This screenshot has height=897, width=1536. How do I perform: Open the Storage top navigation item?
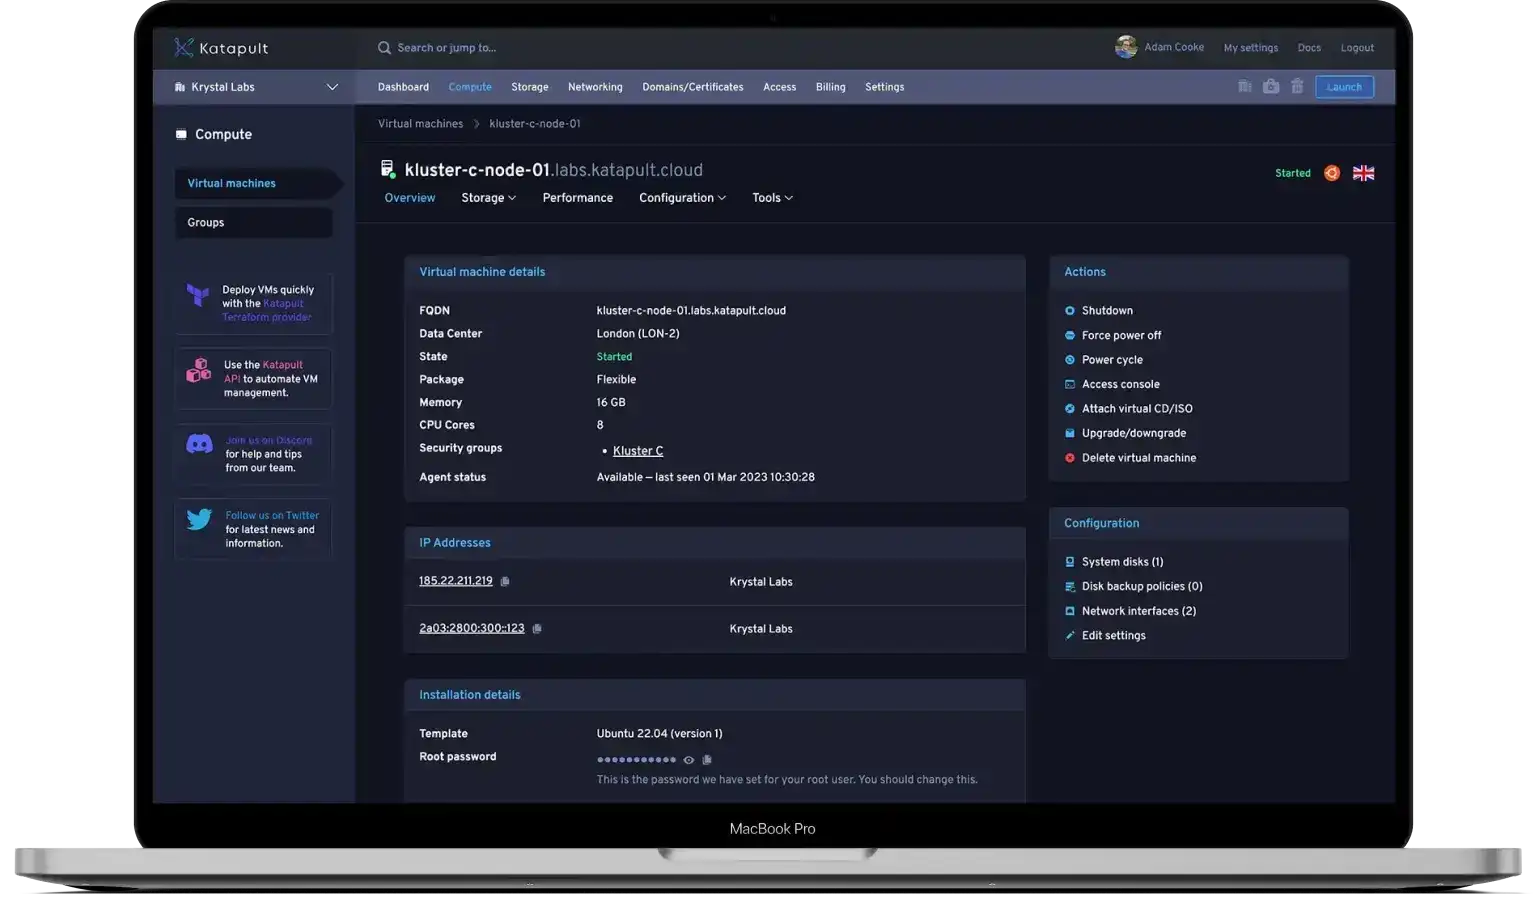pos(530,87)
